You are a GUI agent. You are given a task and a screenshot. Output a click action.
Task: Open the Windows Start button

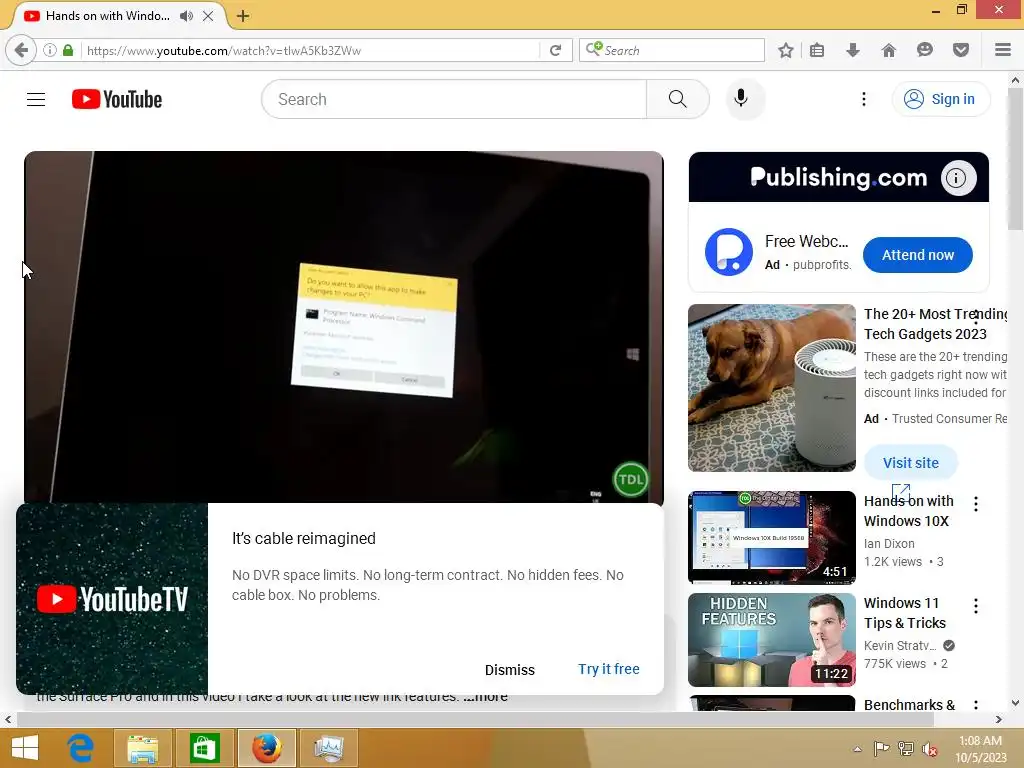(25, 747)
